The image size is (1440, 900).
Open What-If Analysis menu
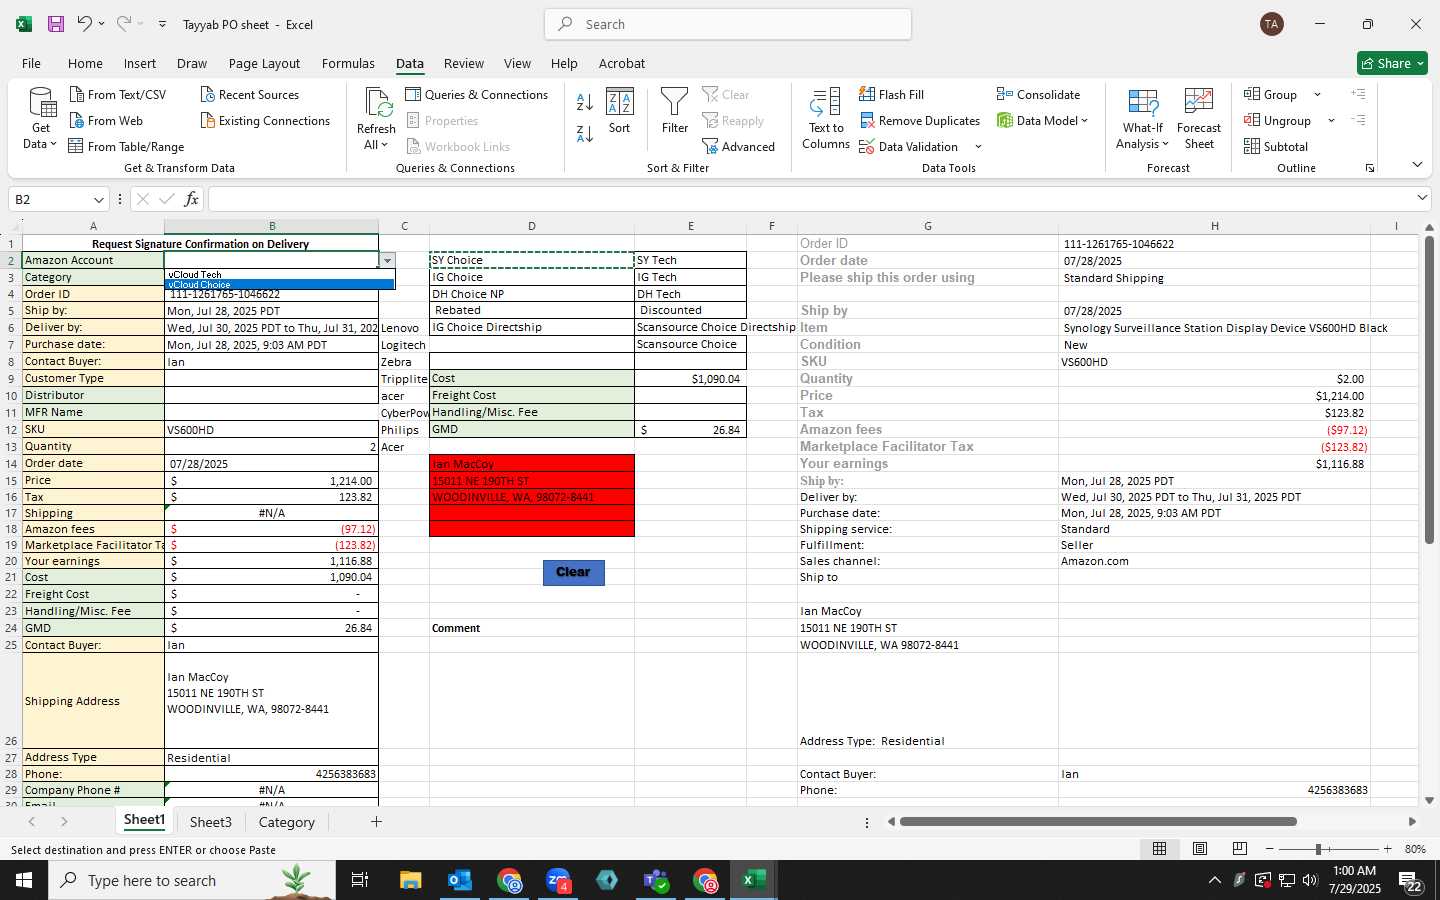click(1143, 118)
